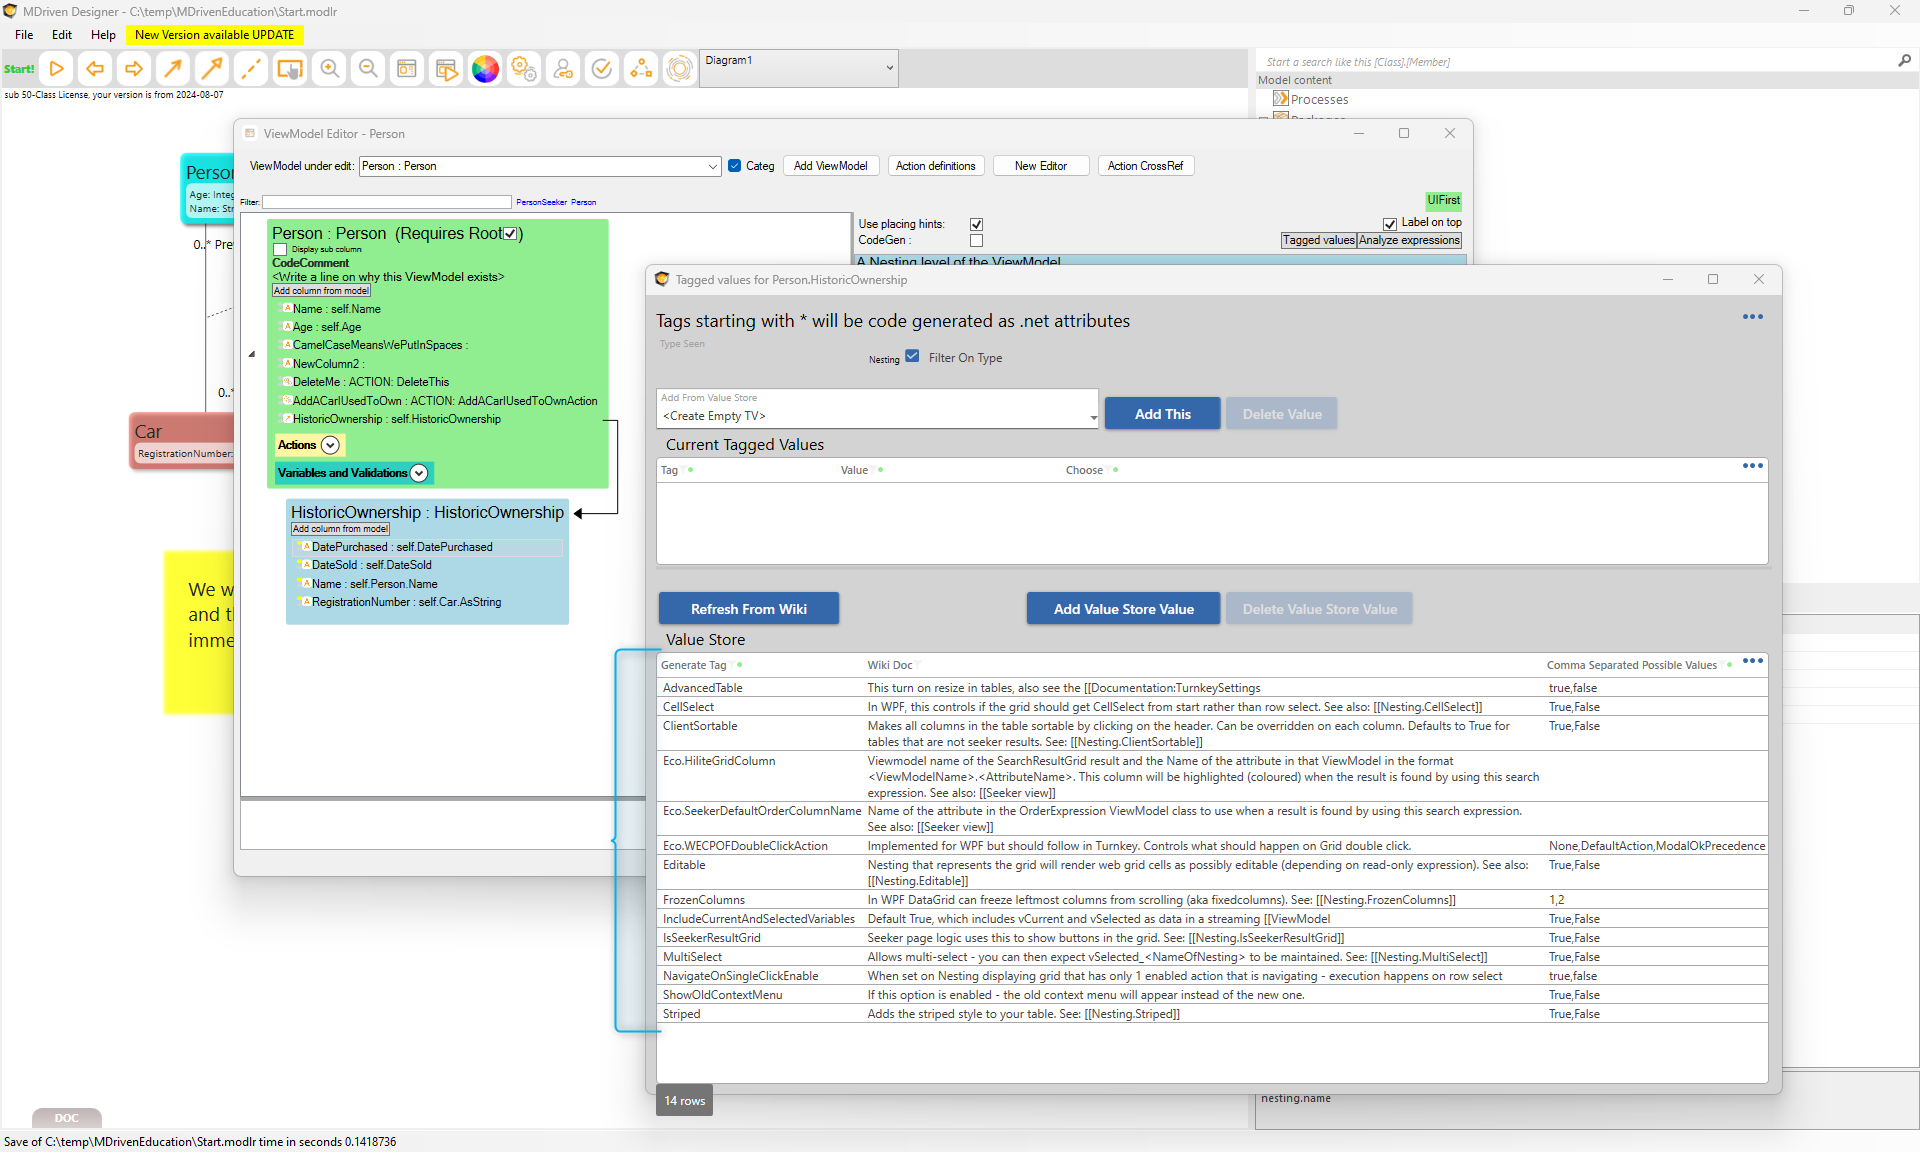Toggle the Use placing hints checkbox
Image resolution: width=1920 pixels, height=1152 pixels.
click(976, 224)
